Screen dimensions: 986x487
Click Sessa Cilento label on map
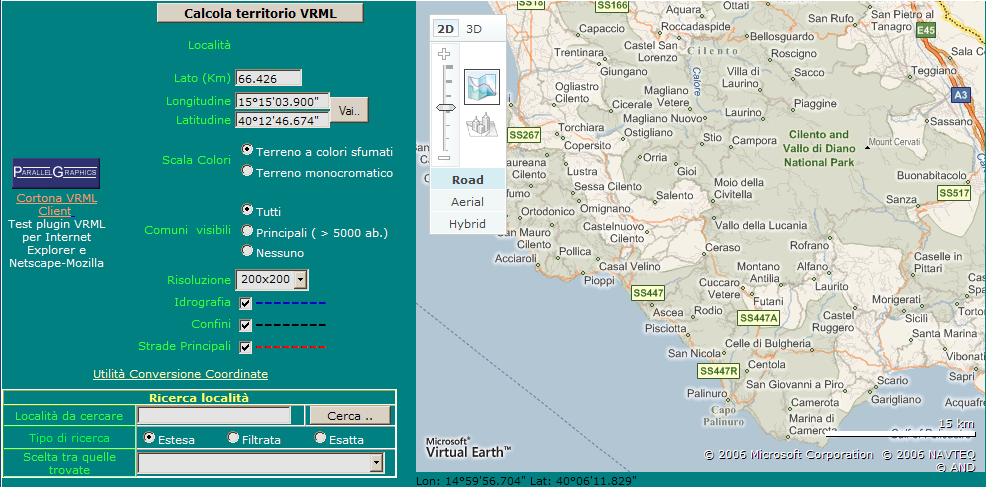click(607, 186)
